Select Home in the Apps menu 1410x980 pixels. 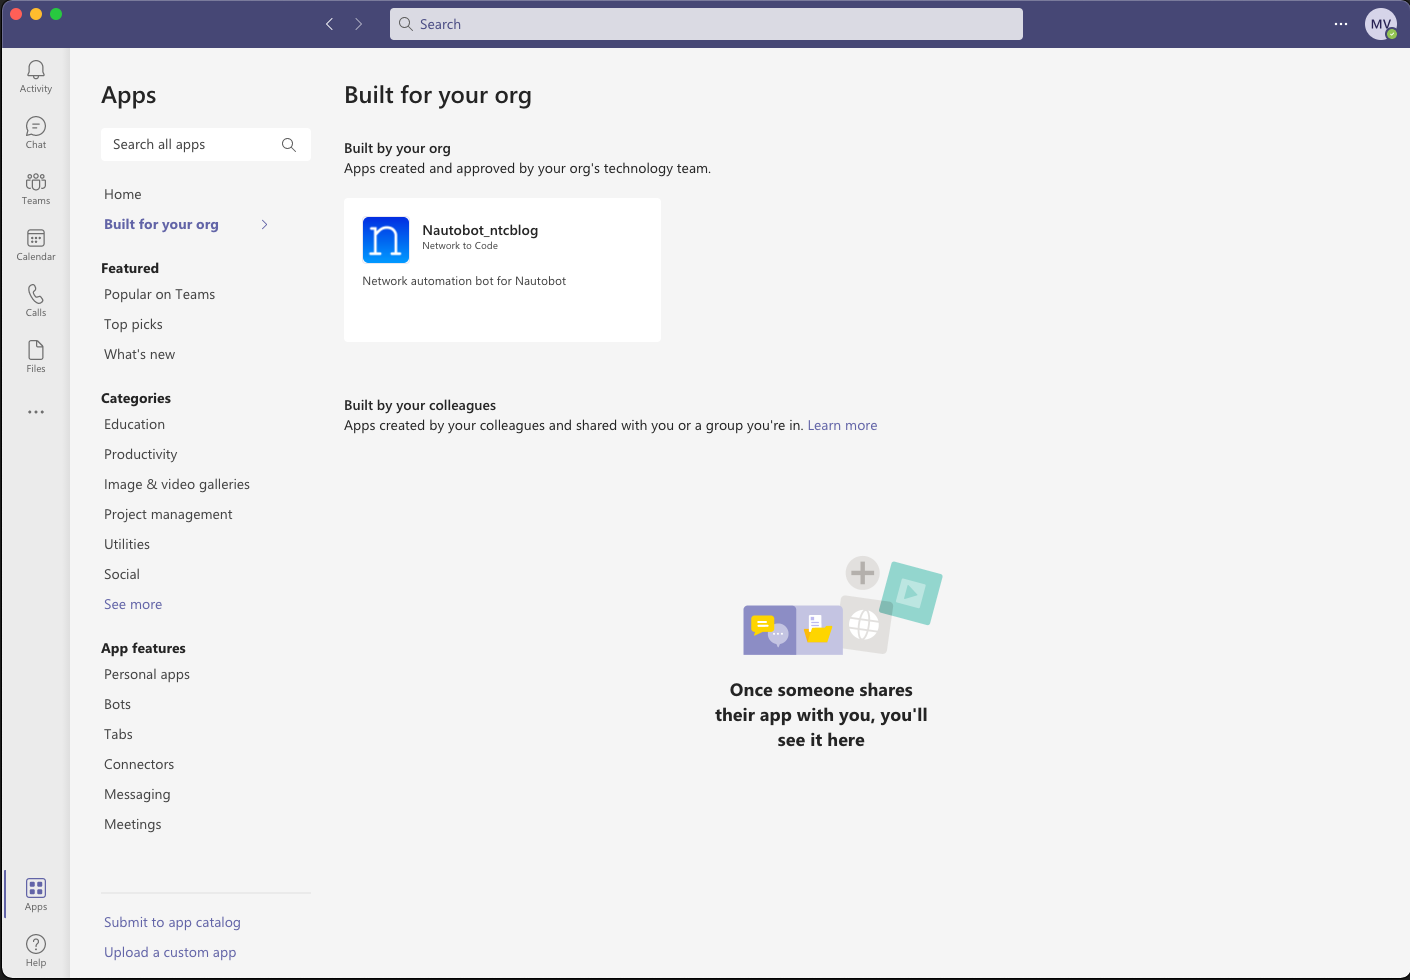(x=122, y=193)
